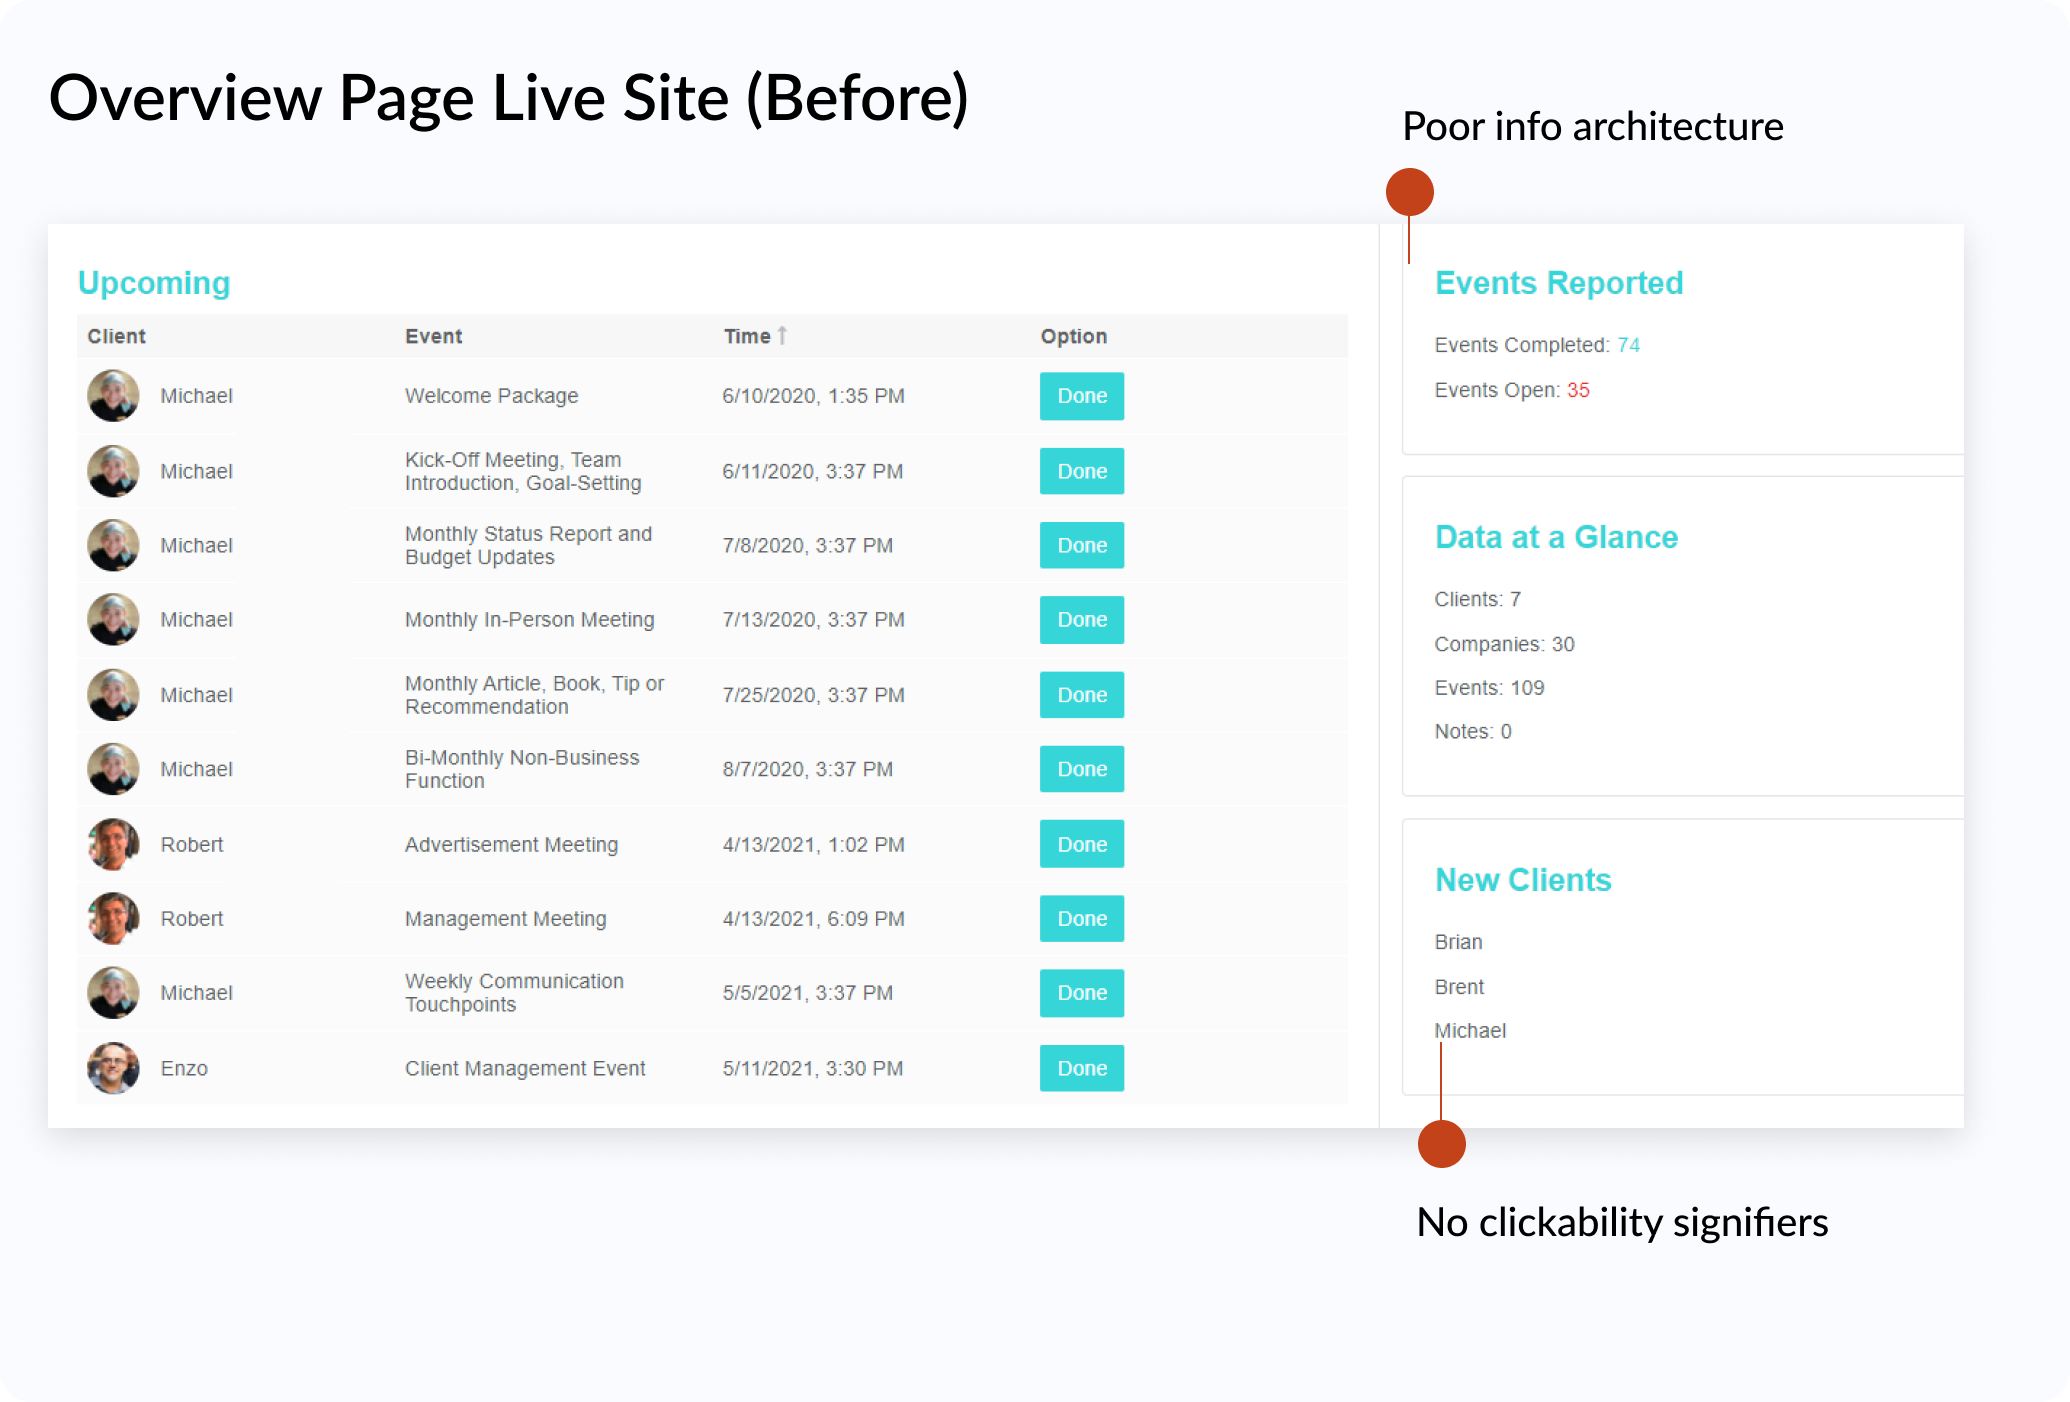
Task: Open Brent from the New Clients list
Action: (1459, 987)
